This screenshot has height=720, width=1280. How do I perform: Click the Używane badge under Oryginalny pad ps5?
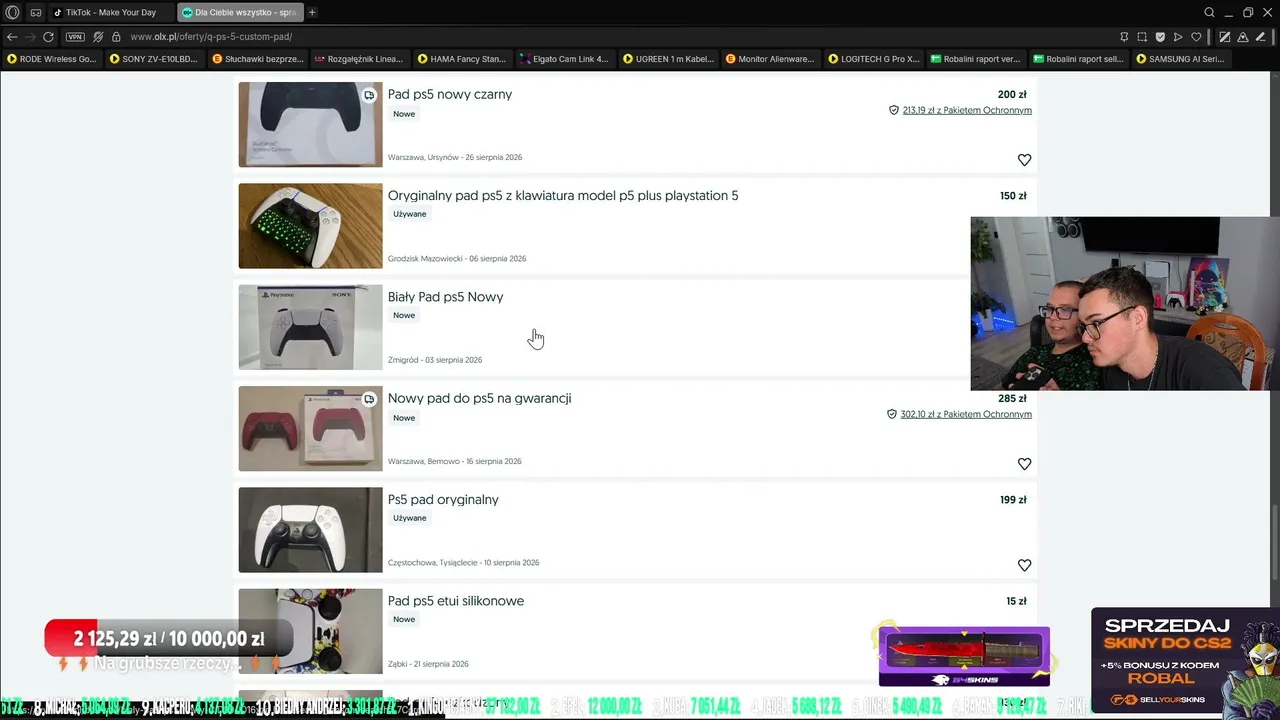[x=410, y=214]
